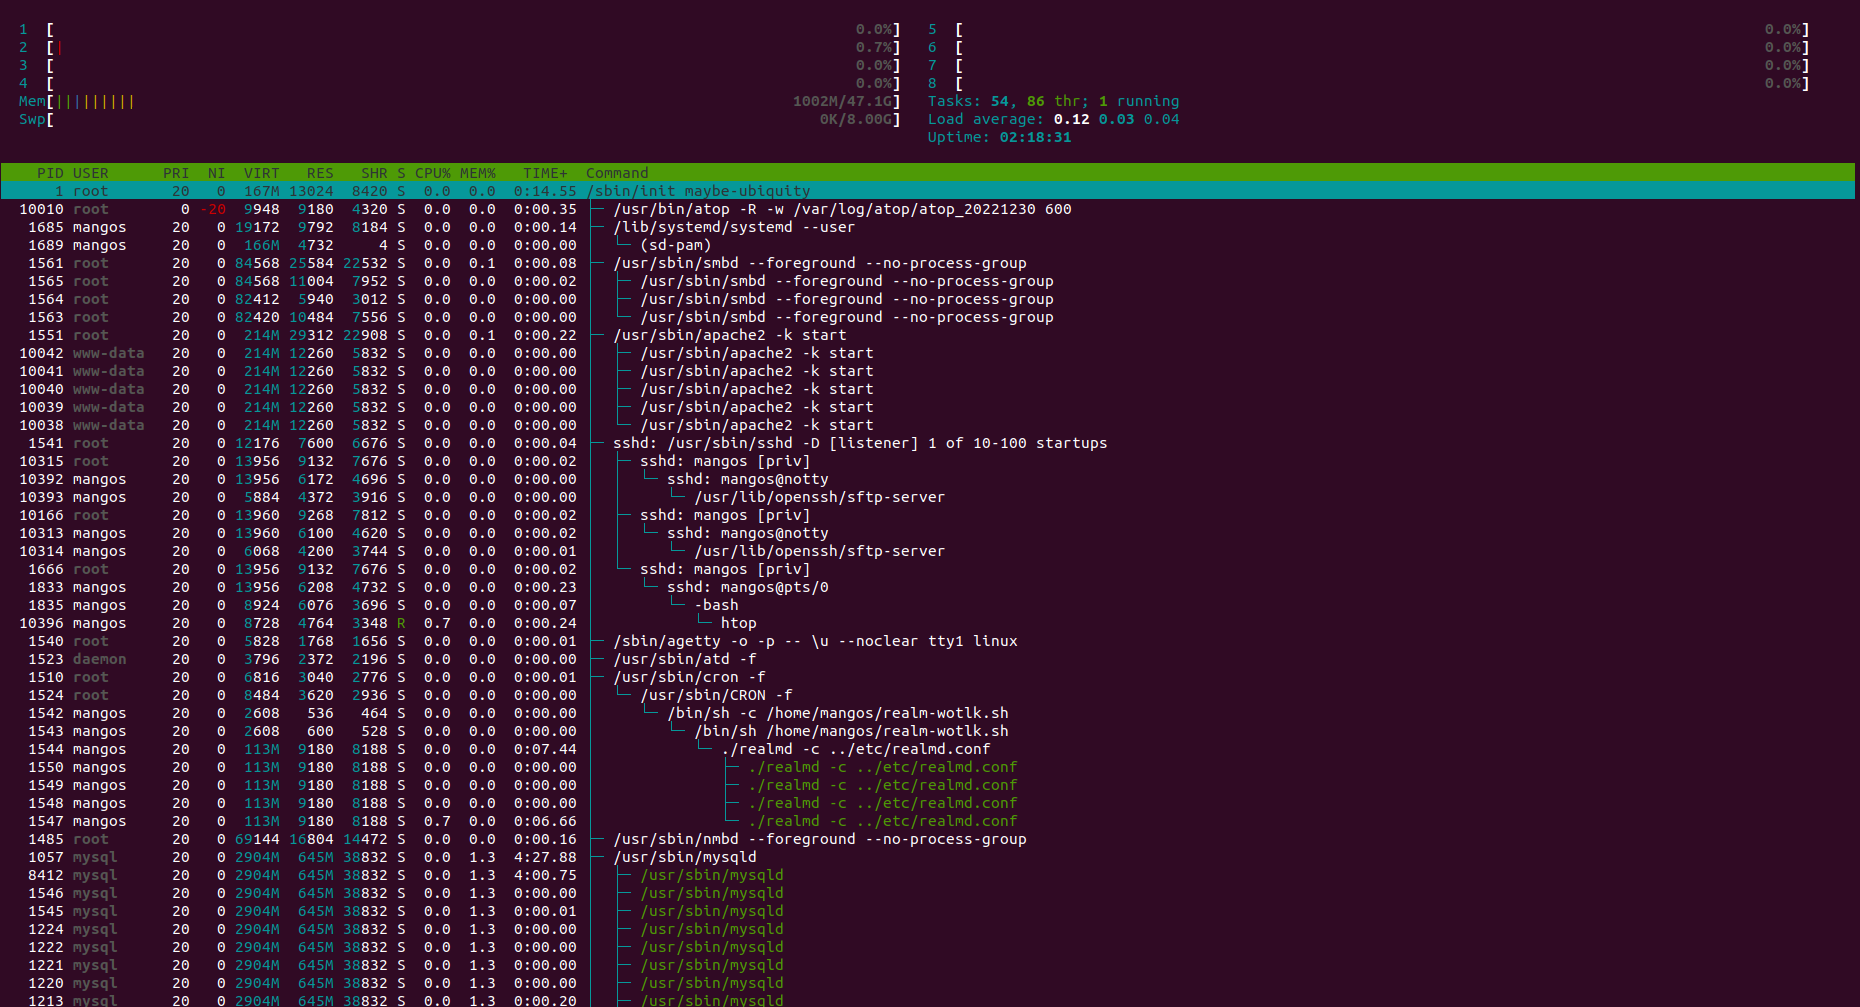The height and width of the screenshot is (1007, 1860).
Task: Select apache2 child process PID 10042
Action: tap(928, 353)
